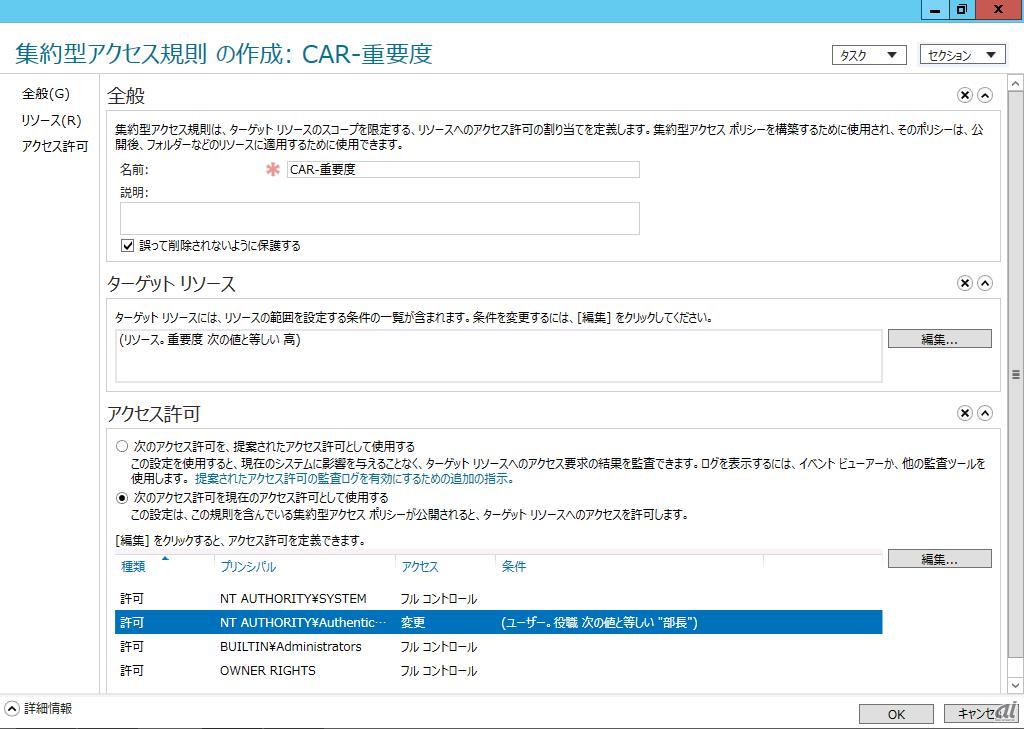The width and height of the screenshot is (1024, 729).
Task: Collapse the アクセス許可 section chevron
Action: [985, 413]
